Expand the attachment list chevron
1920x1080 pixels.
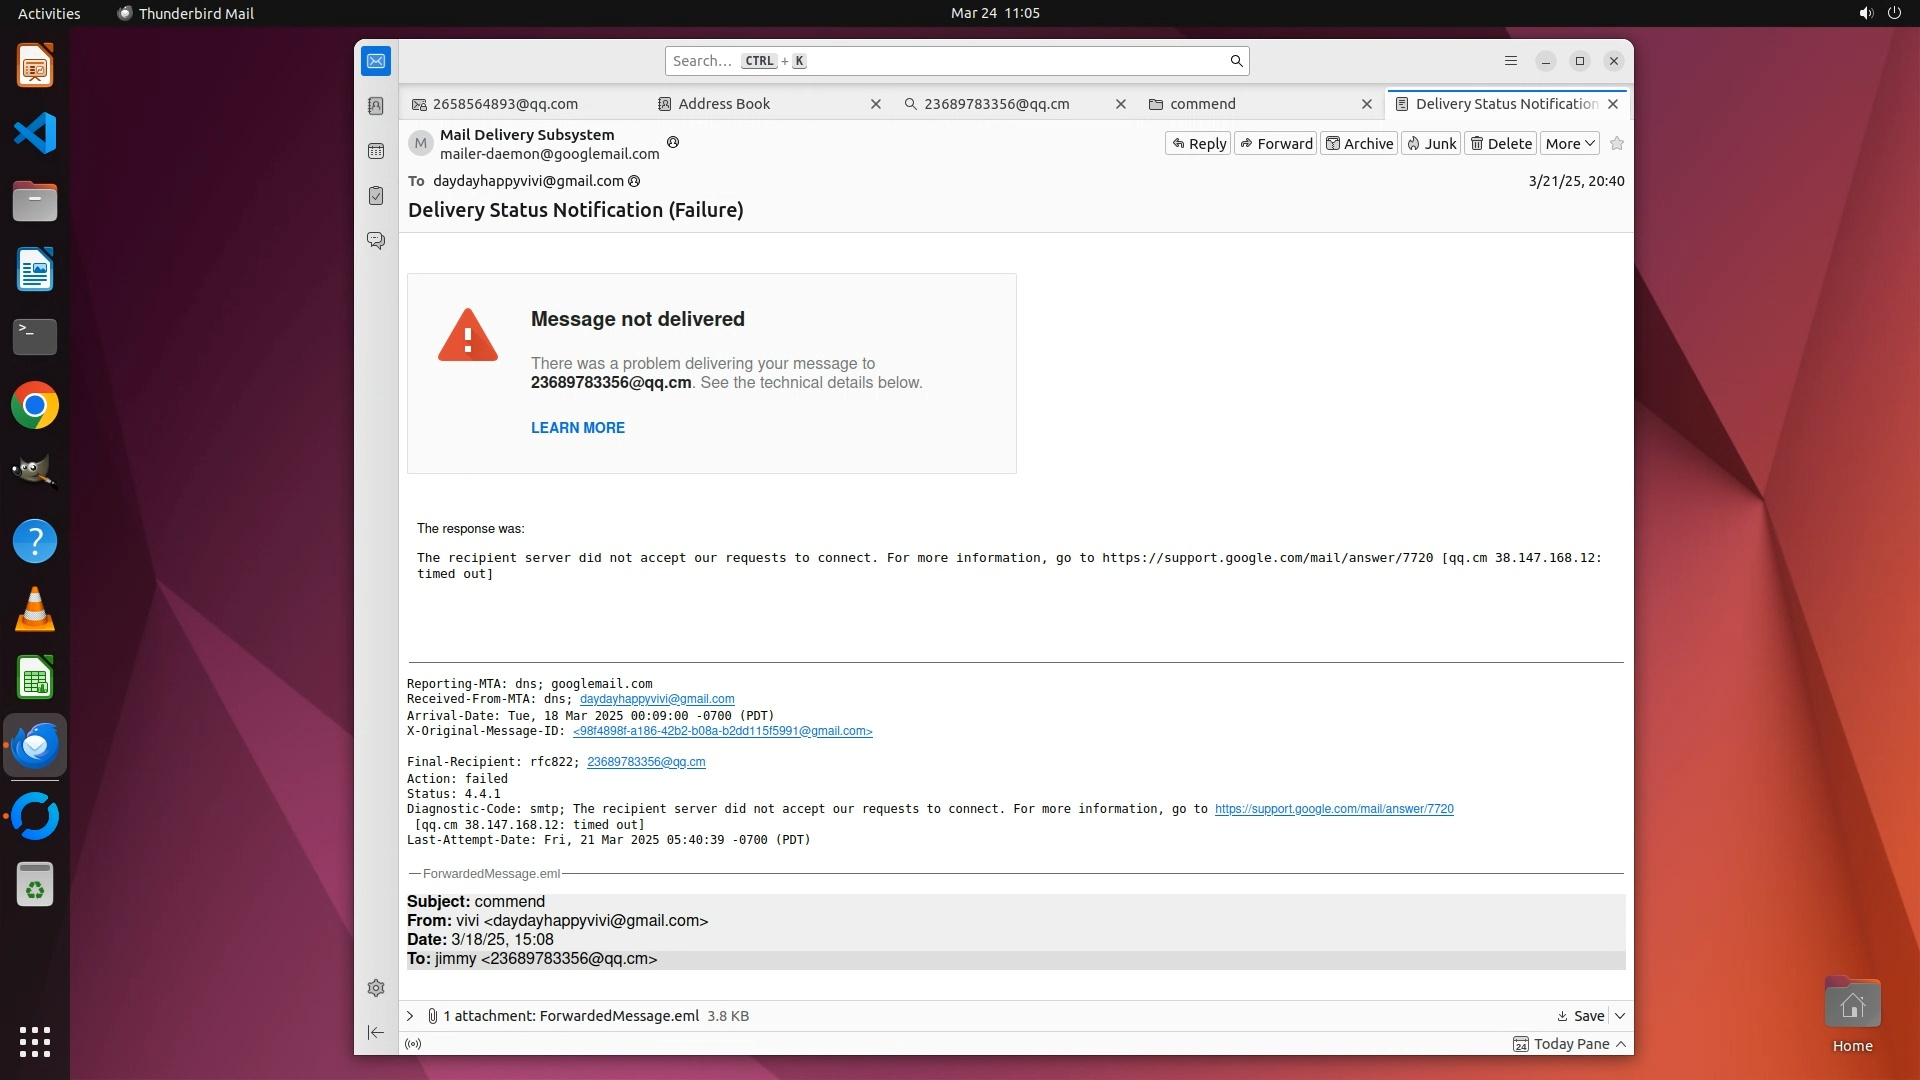[410, 1016]
